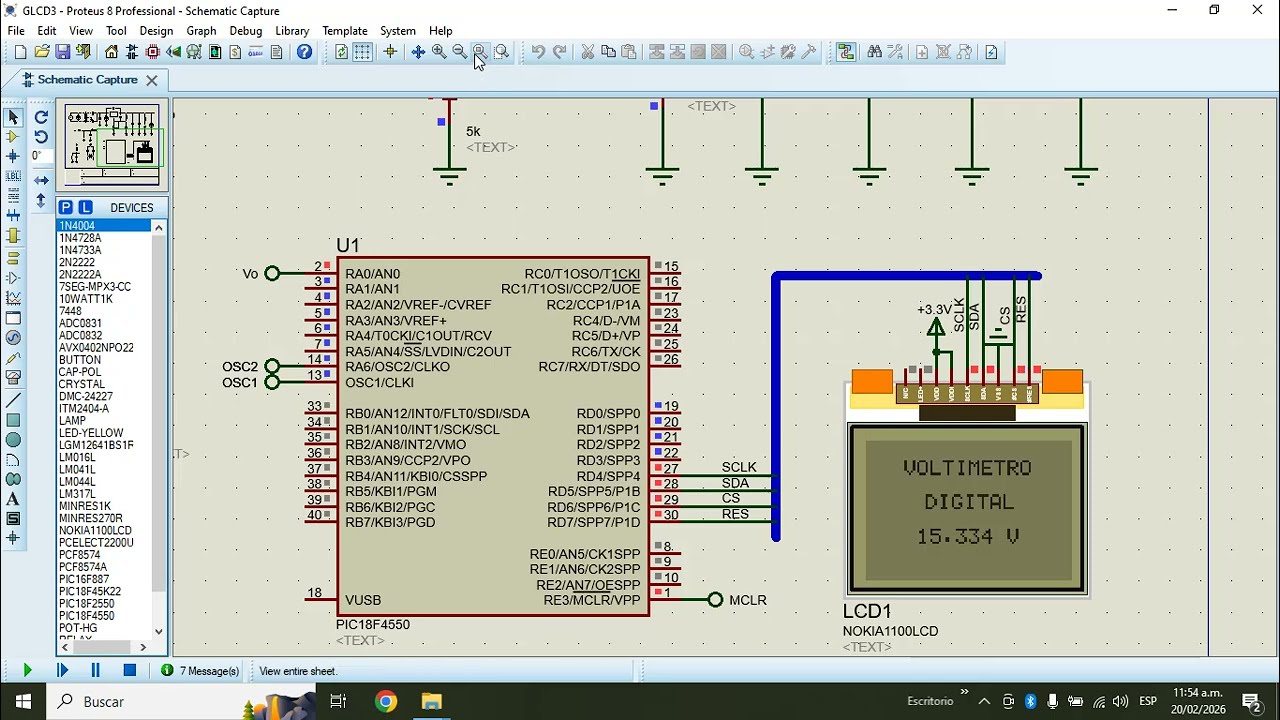Click the horizontal mirror flip icon
Viewport: 1280px width, 720px height.
pos(41,181)
